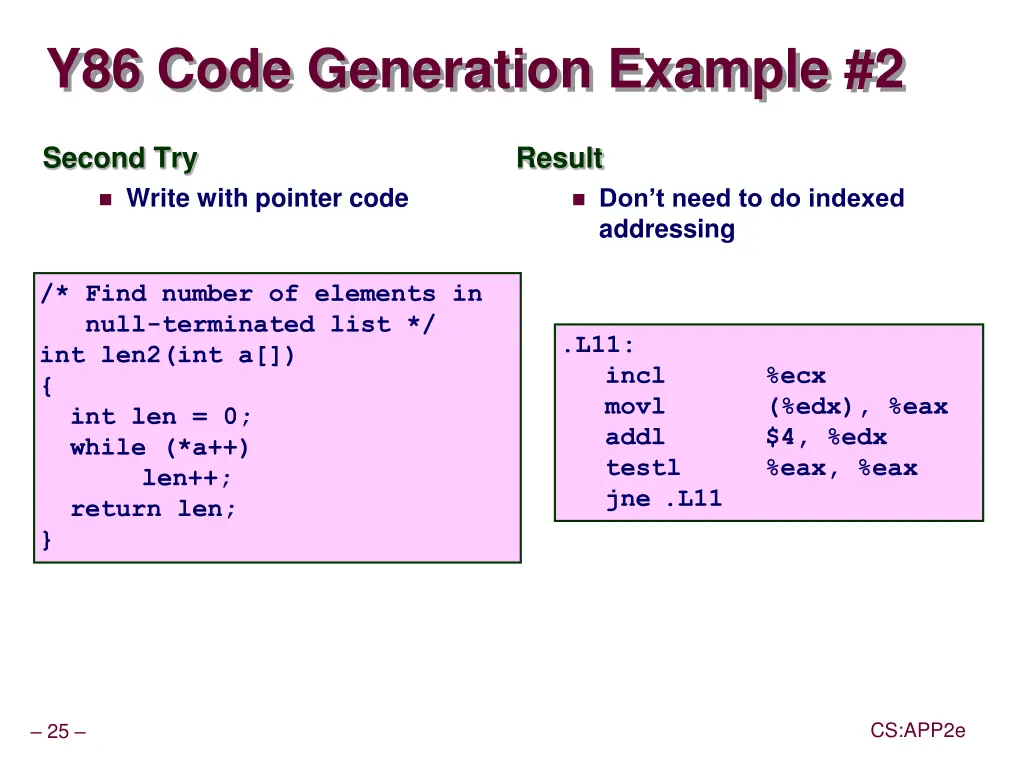The image size is (1024, 767).
Task: Select the 'Result' heading
Action: click(x=560, y=158)
